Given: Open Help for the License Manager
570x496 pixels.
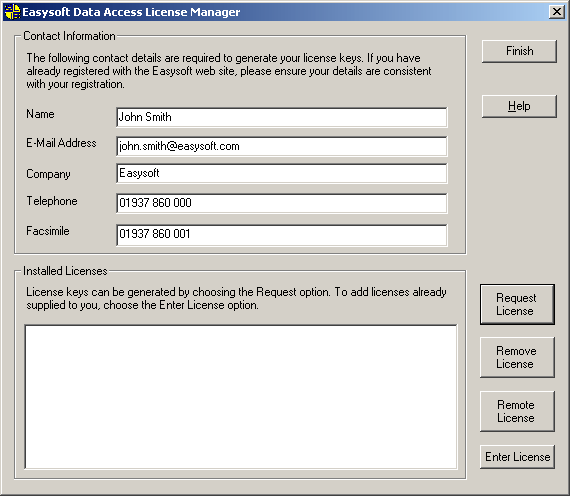Looking at the screenshot, I should point(519,106).
